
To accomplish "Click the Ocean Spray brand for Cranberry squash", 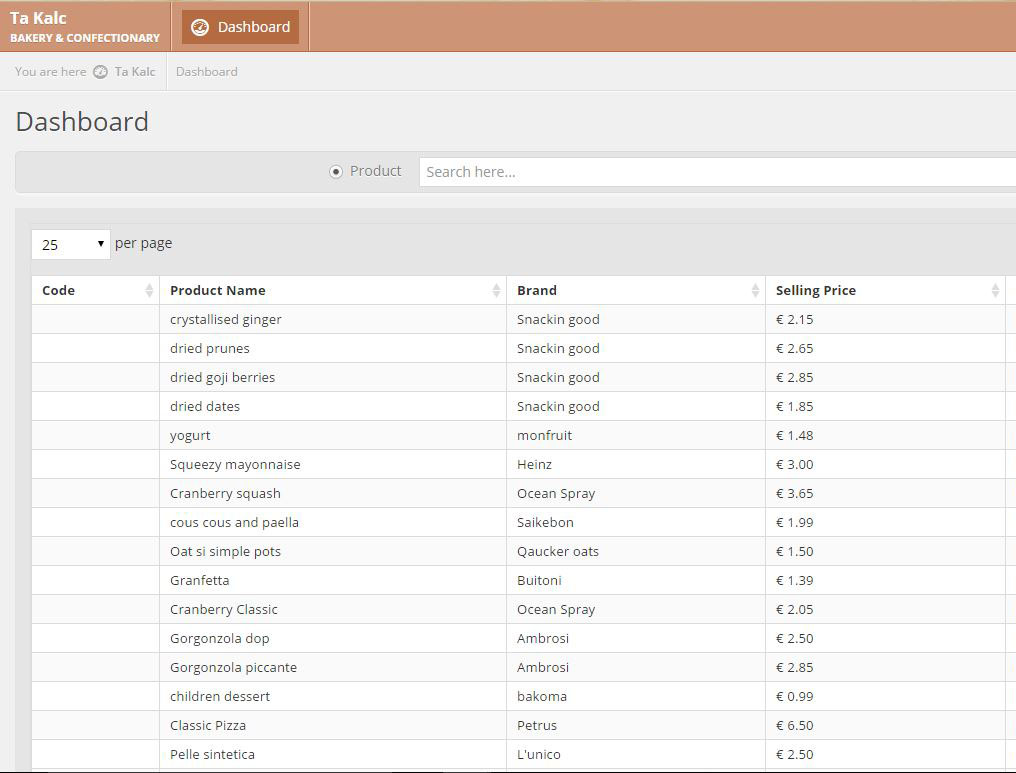I will click(x=556, y=493).
